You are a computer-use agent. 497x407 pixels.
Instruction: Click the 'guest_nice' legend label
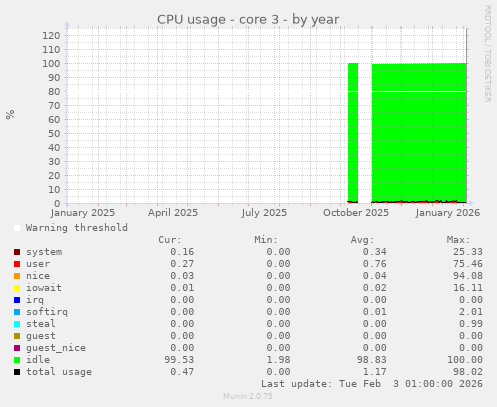pos(56,348)
